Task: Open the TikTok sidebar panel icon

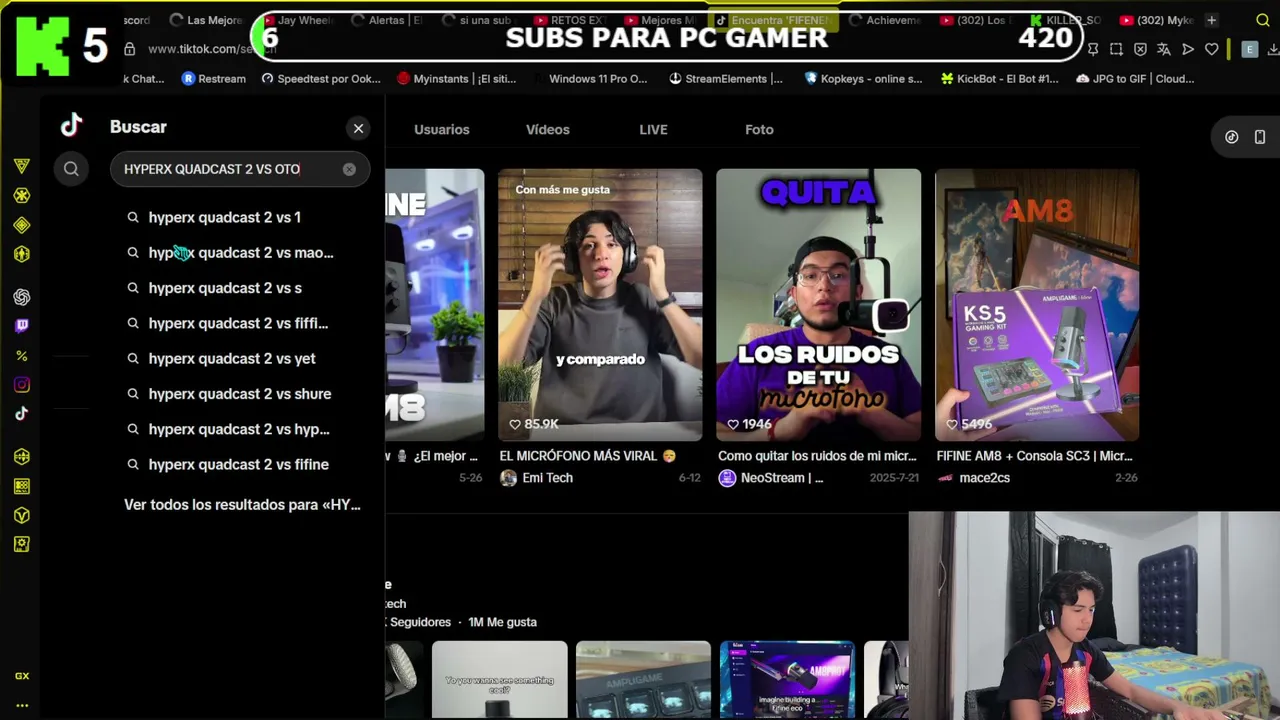Action: click(22, 414)
